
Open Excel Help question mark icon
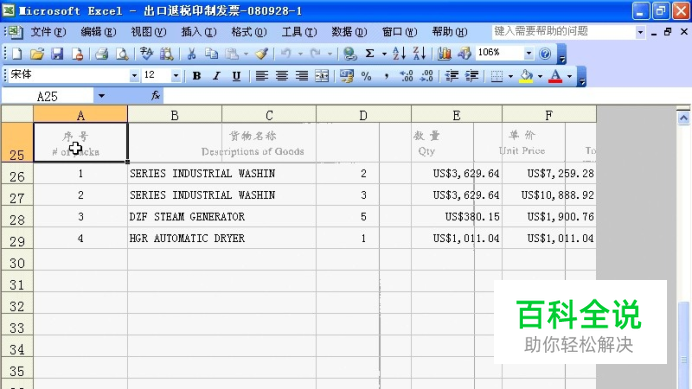pyautogui.click(x=545, y=54)
